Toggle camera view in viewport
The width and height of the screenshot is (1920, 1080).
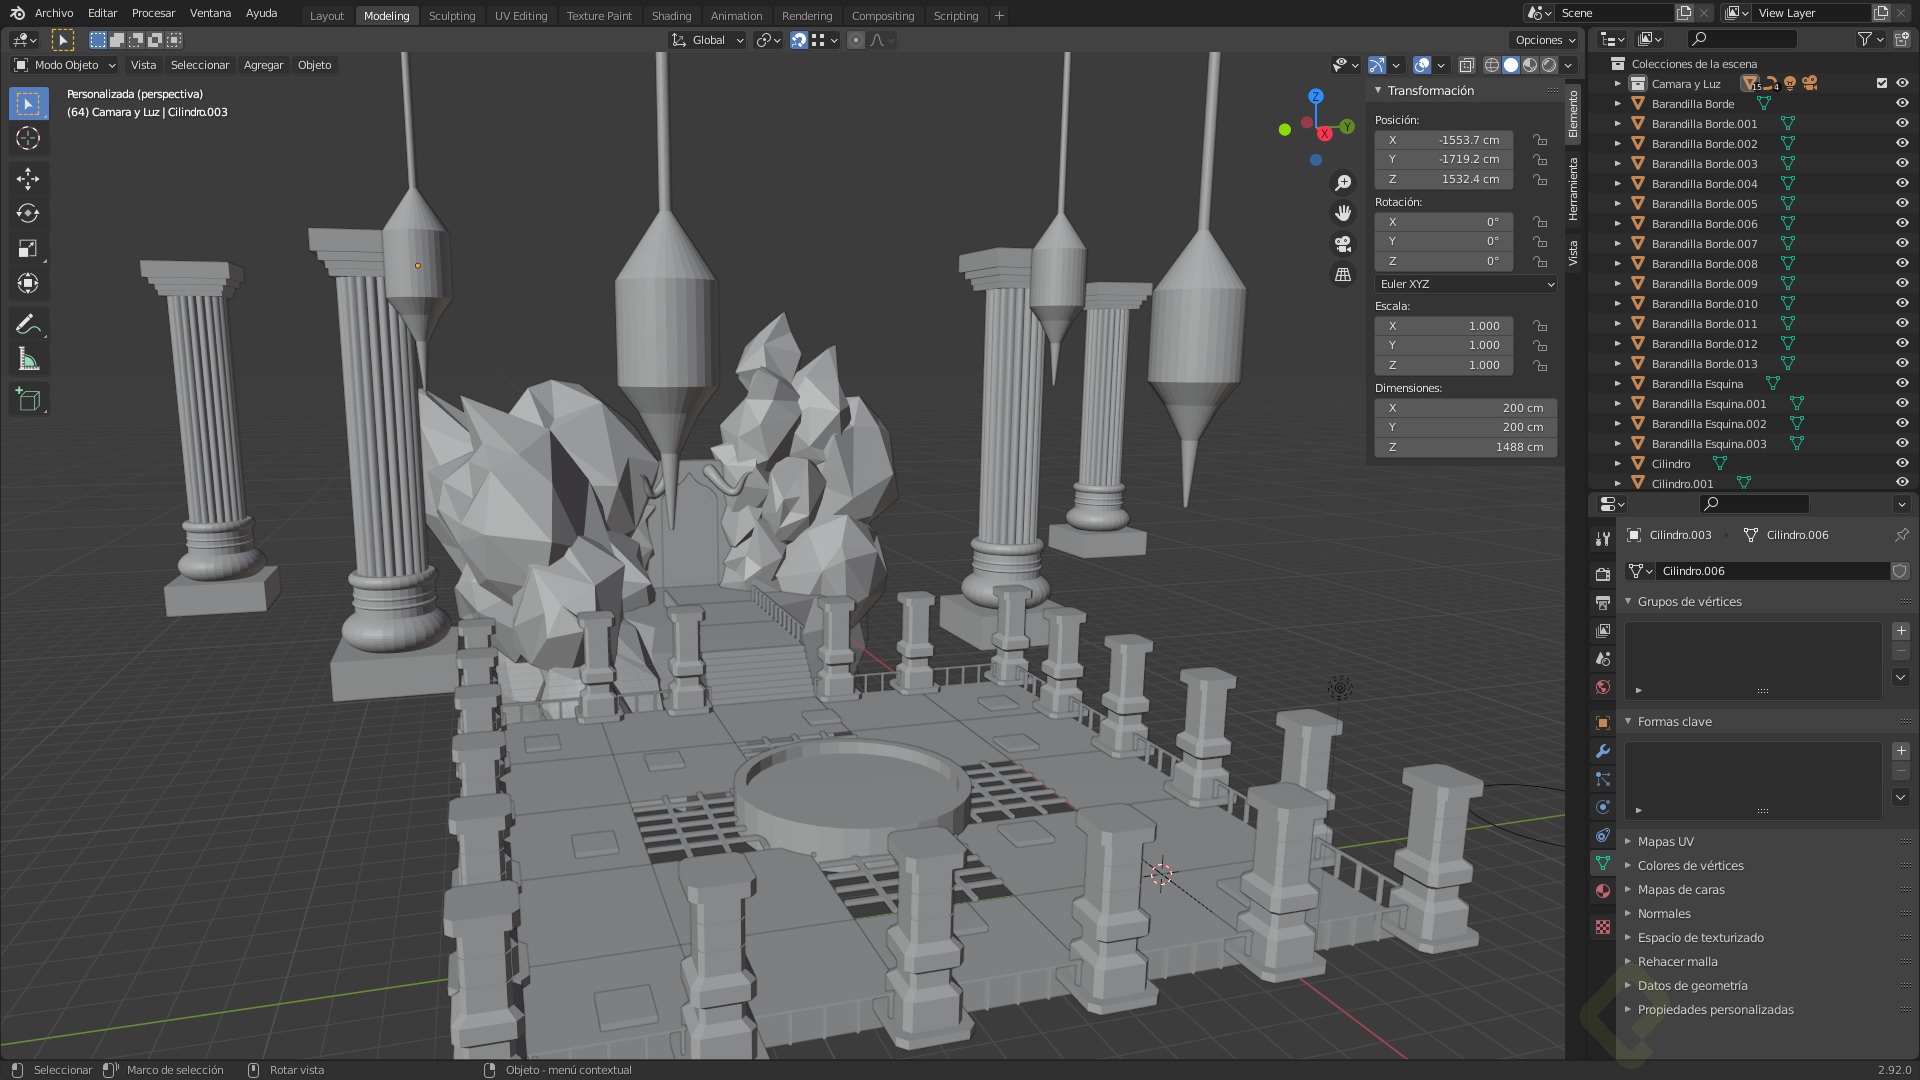pyautogui.click(x=1343, y=244)
